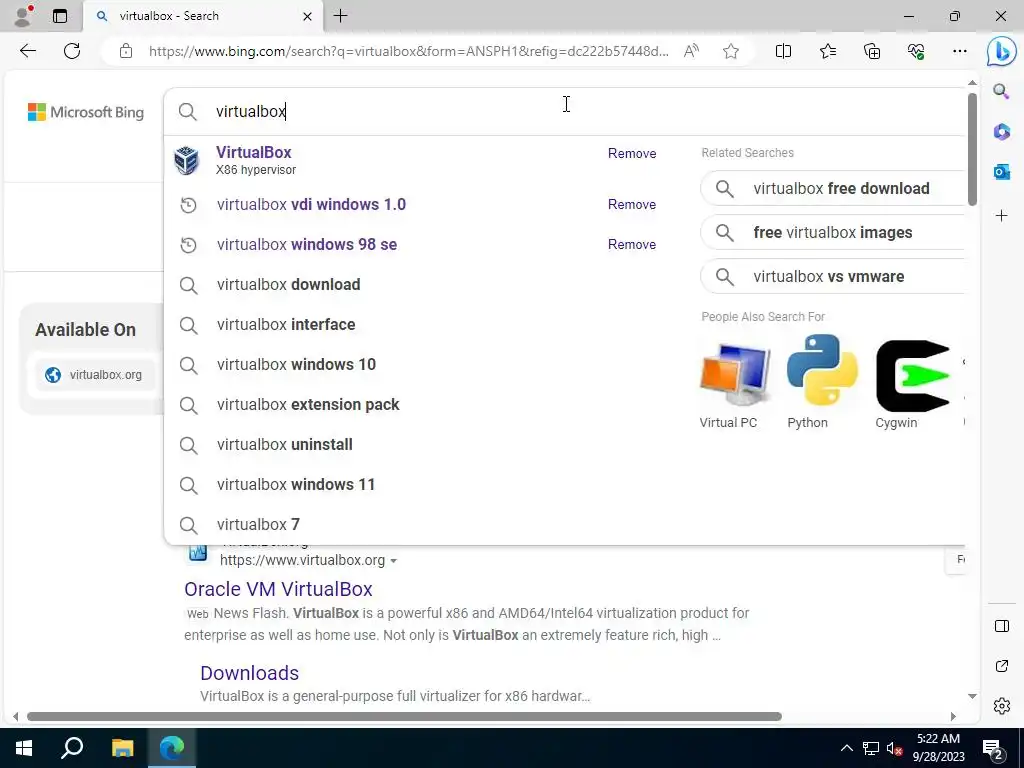
Task: Click the search magnifier in search box
Action: 187,112
